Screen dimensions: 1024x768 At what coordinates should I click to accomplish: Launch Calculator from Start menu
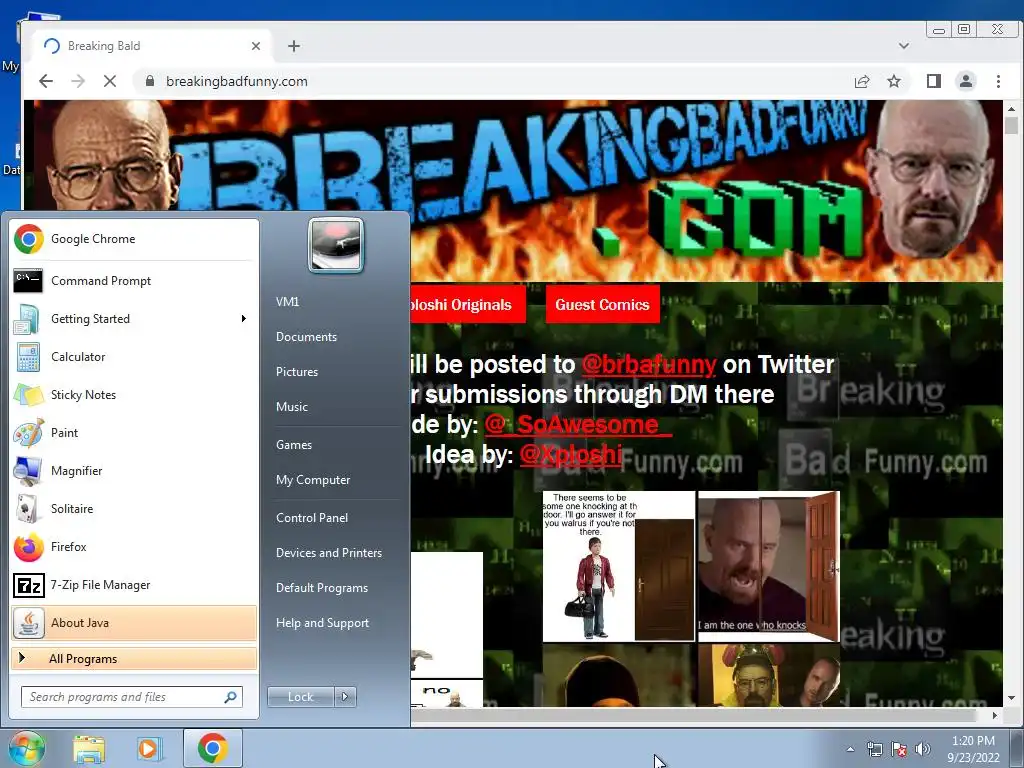click(134, 357)
